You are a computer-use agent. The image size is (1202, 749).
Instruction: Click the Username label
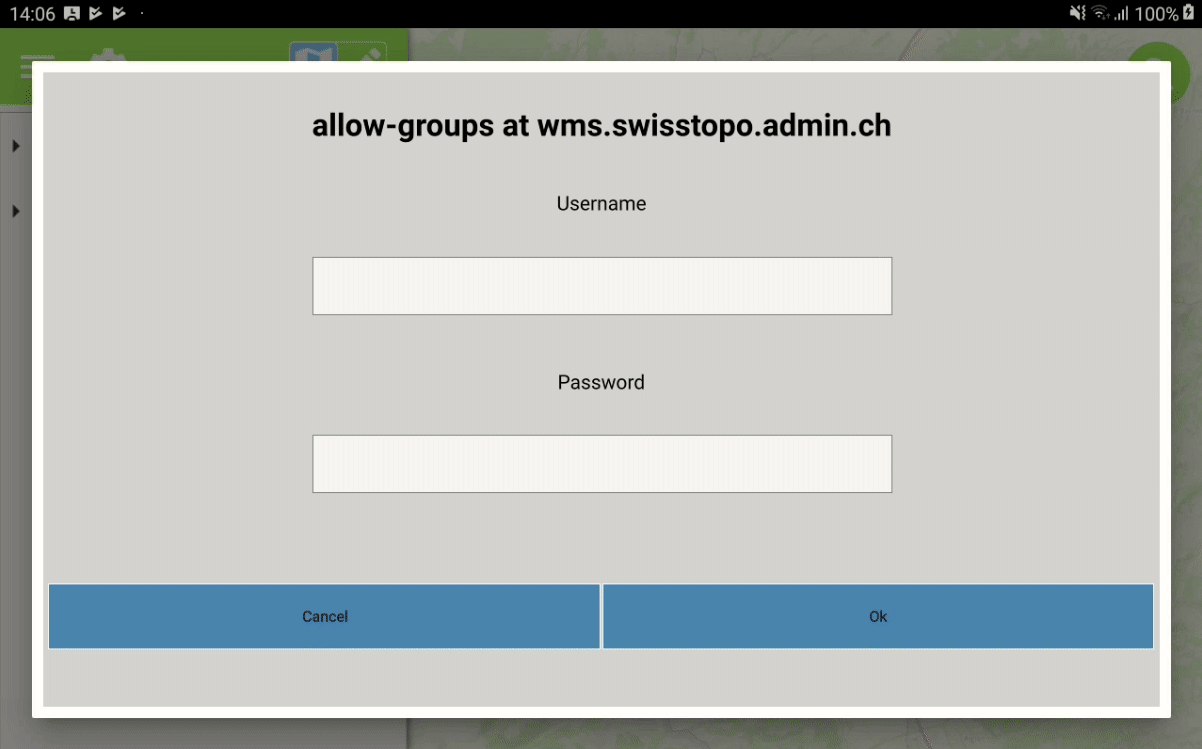click(x=601, y=203)
